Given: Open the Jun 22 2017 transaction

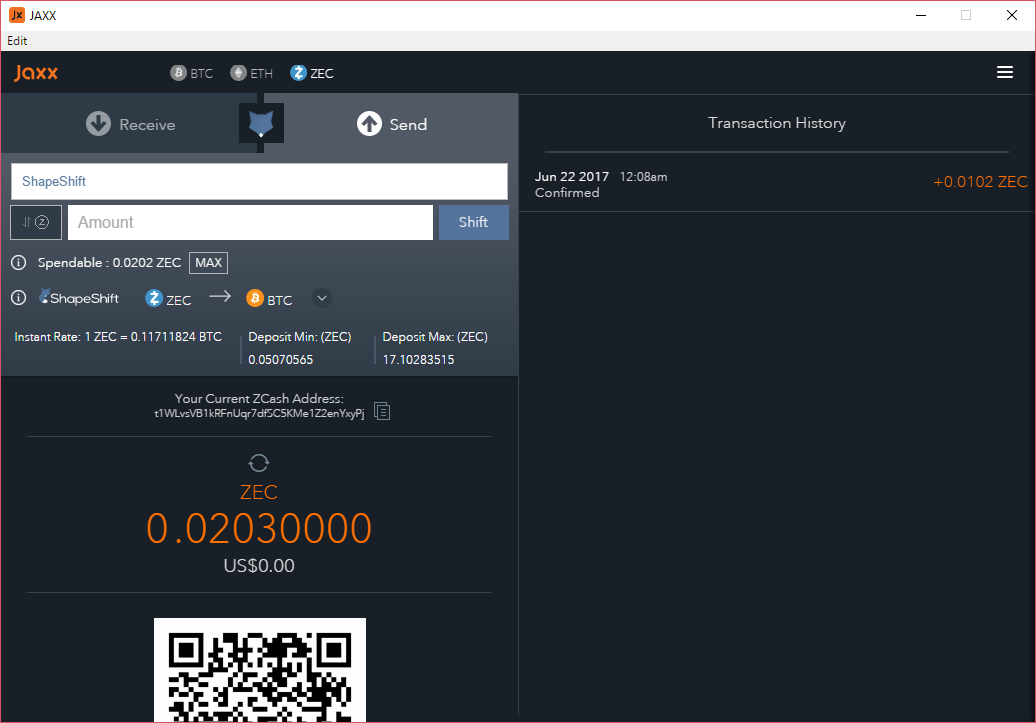Looking at the screenshot, I should (777, 184).
